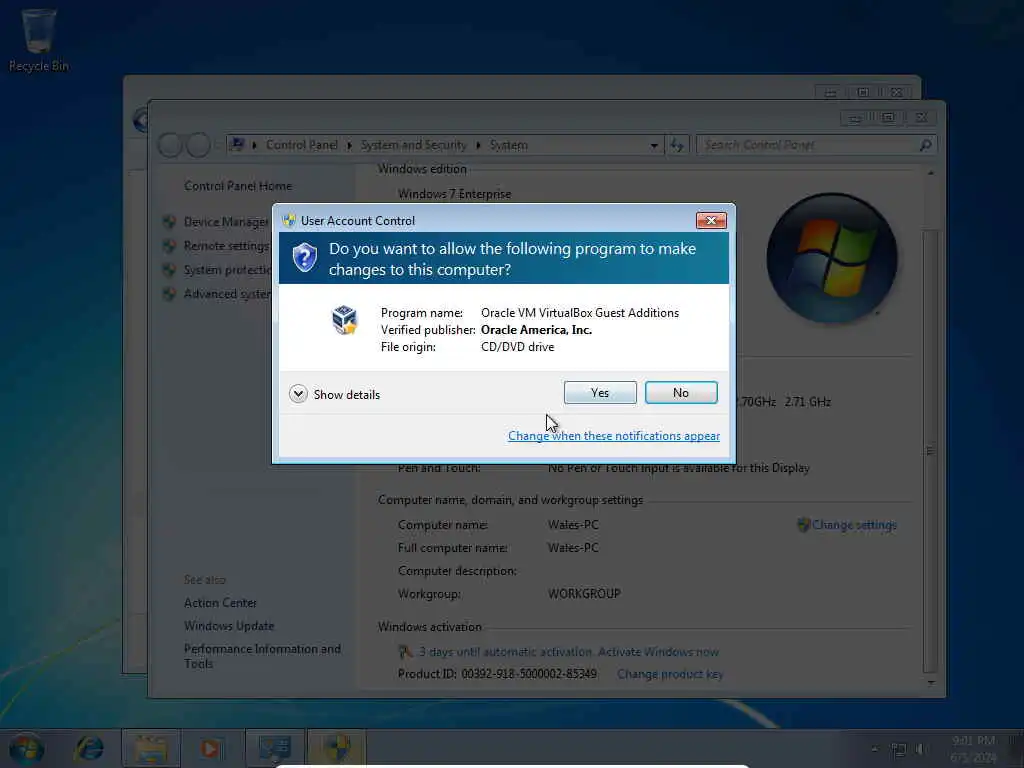The height and width of the screenshot is (768, 1024).
Task: Expand Show details chevron
Action: (298, 394)
